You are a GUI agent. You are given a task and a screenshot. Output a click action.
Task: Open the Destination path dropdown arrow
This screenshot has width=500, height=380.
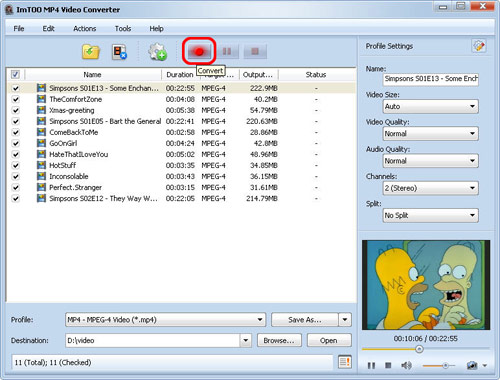point(246,340)
